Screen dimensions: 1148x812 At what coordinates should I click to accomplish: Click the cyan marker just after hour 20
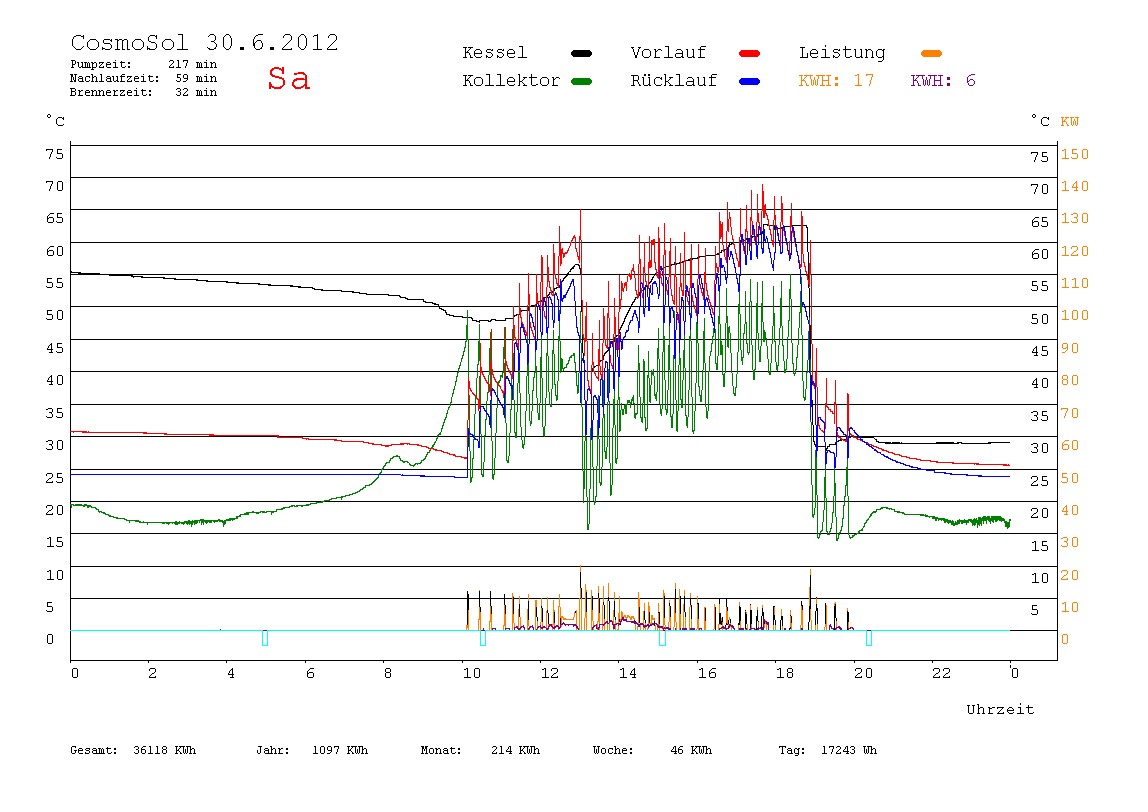pos(868,638)
